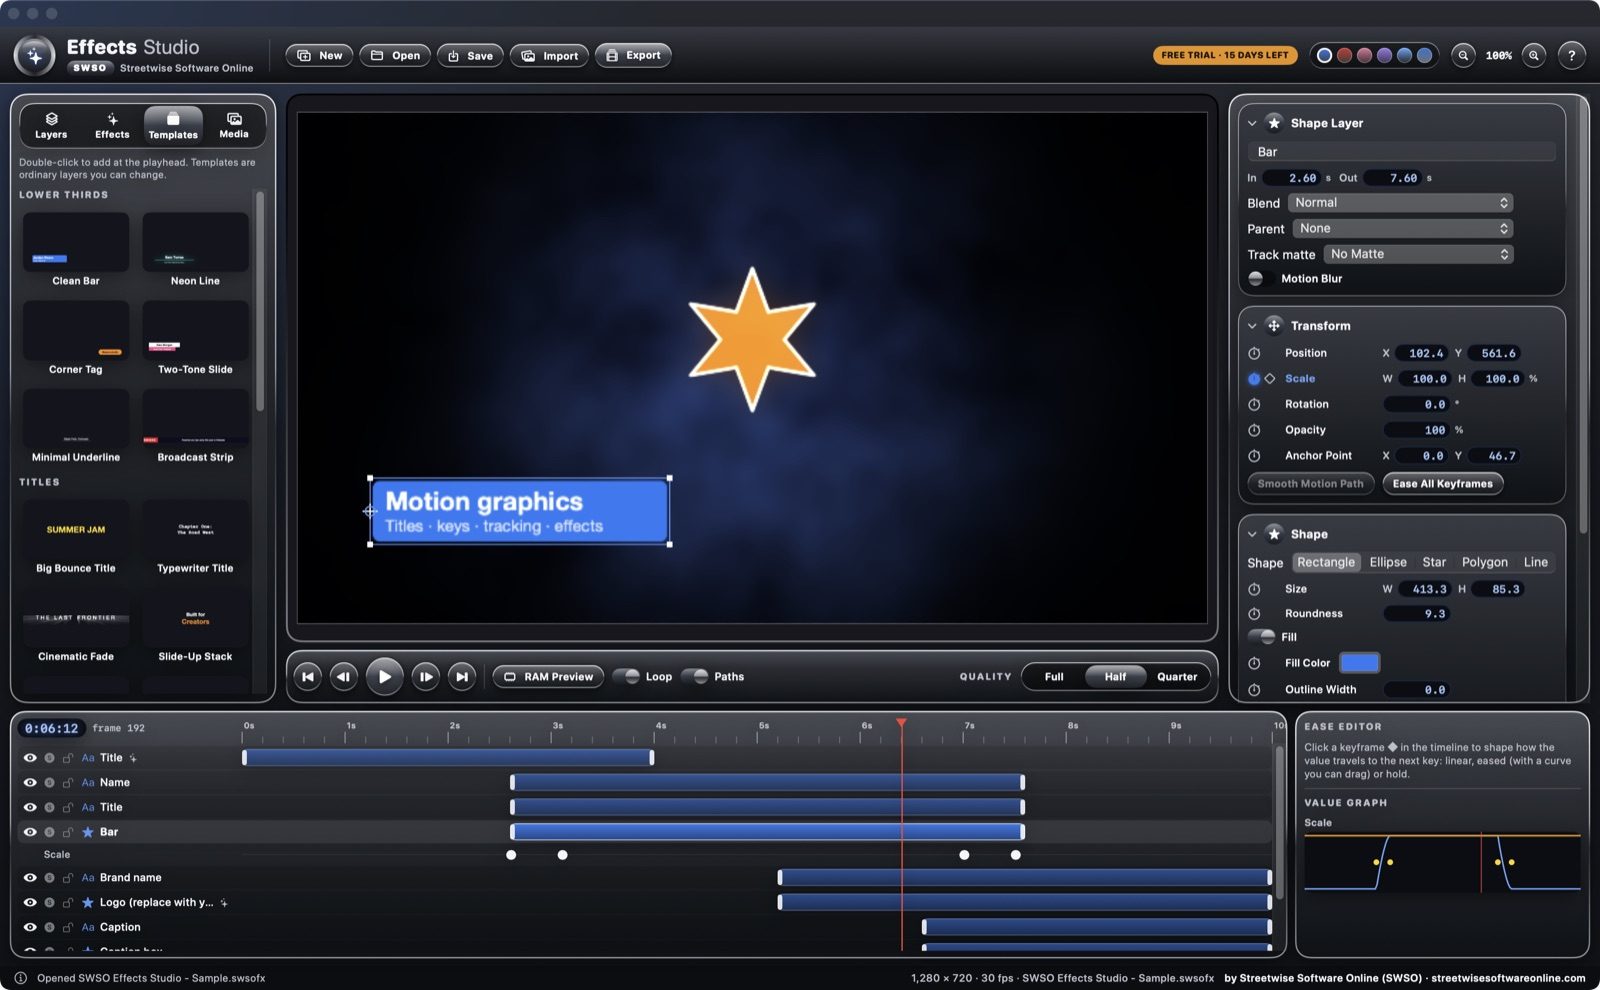The image size is (1600, 990).
Task: Toggle the Fill switch
Action: pos(1262,637)
